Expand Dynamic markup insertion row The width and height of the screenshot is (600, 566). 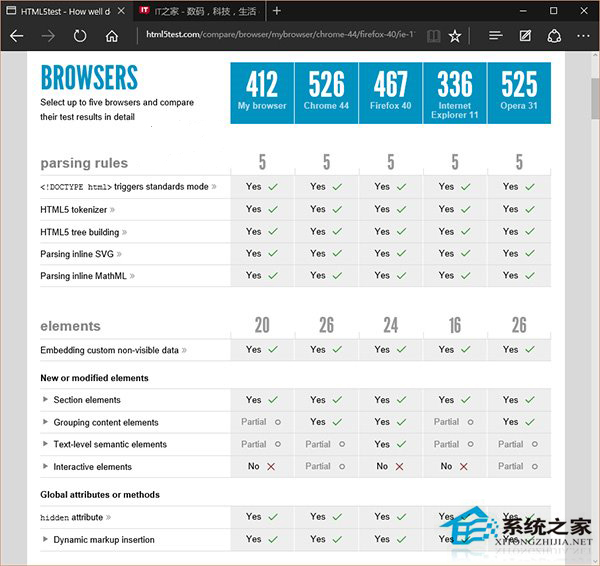tap(46, 539)
